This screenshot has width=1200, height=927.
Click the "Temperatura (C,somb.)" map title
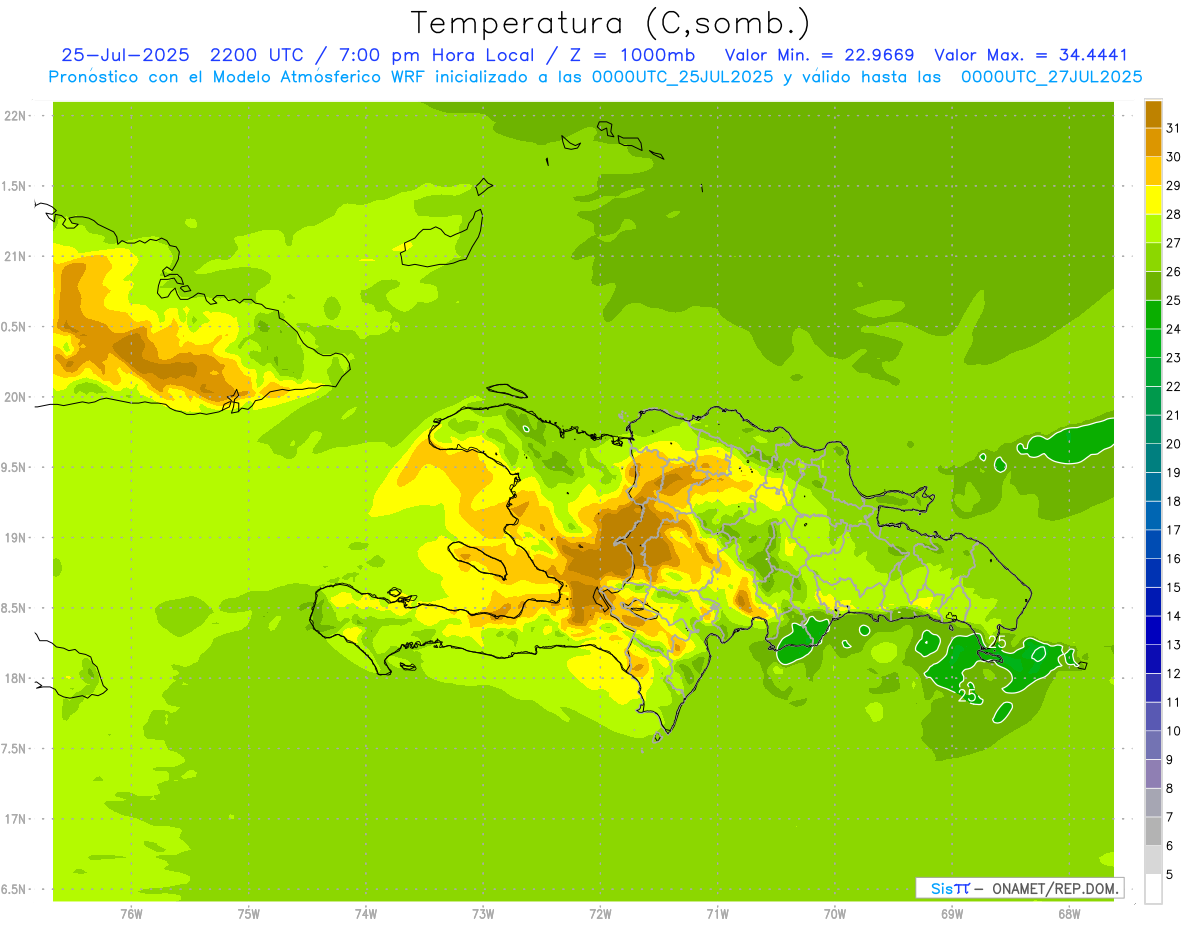tap(611, 23)
